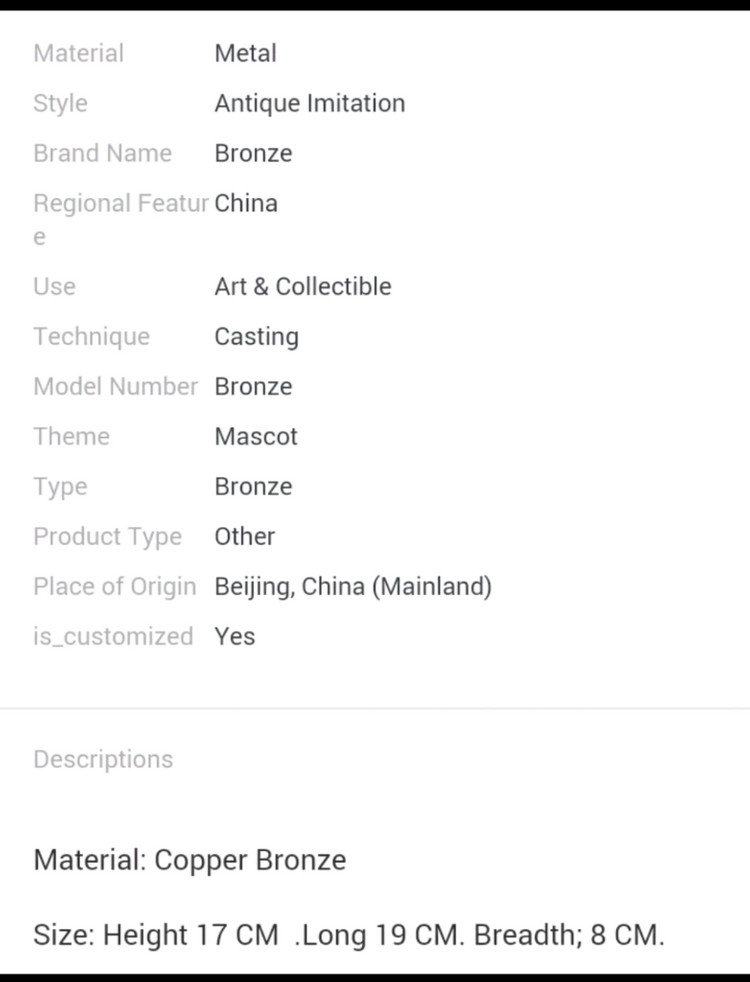Viewport: 750px width, 982px height.
Task: Tap the Product Type label
Action: click(x=107, y=536)
